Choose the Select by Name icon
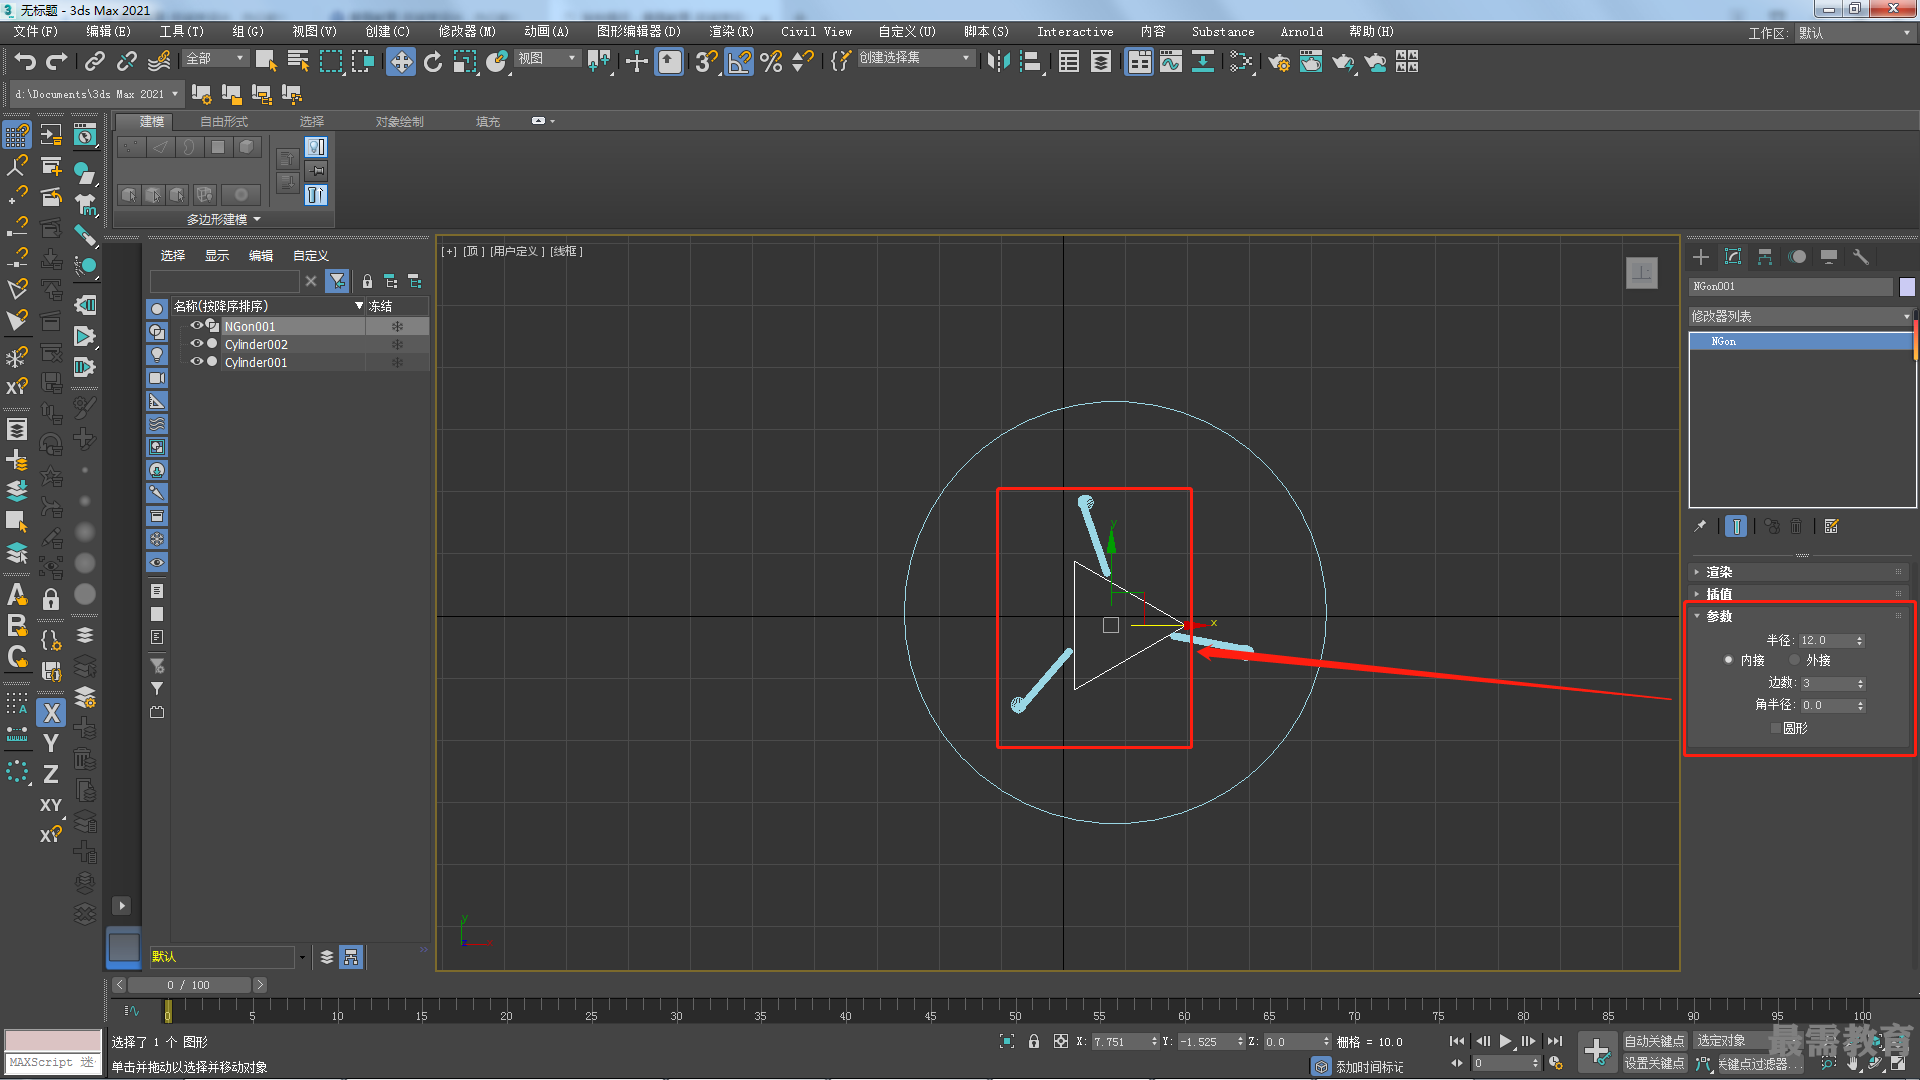The image size is (1920, 1080). click(298, 62)
